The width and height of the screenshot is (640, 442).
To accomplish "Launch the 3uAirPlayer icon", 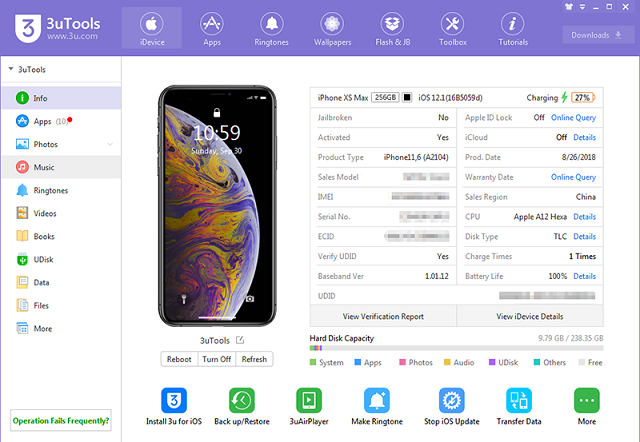I will point(310,401).
